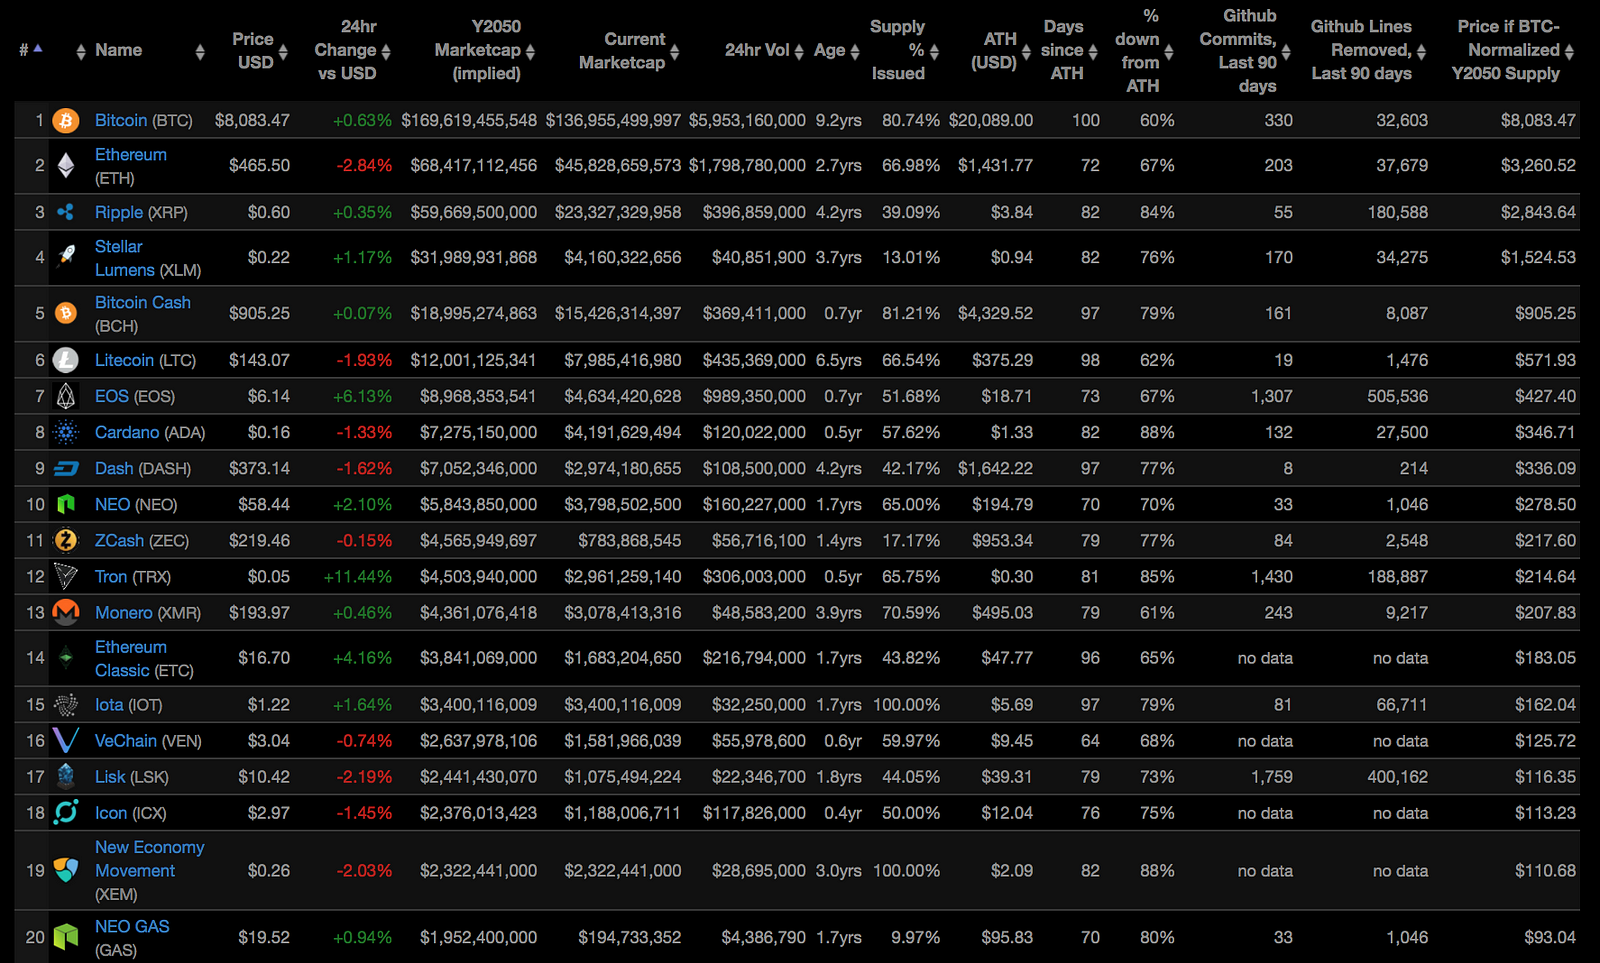Sort by ATH (USD) column header
The width and height of the screenshot is (1600, 963).
pyautogui.click(x=1000, y=51)
